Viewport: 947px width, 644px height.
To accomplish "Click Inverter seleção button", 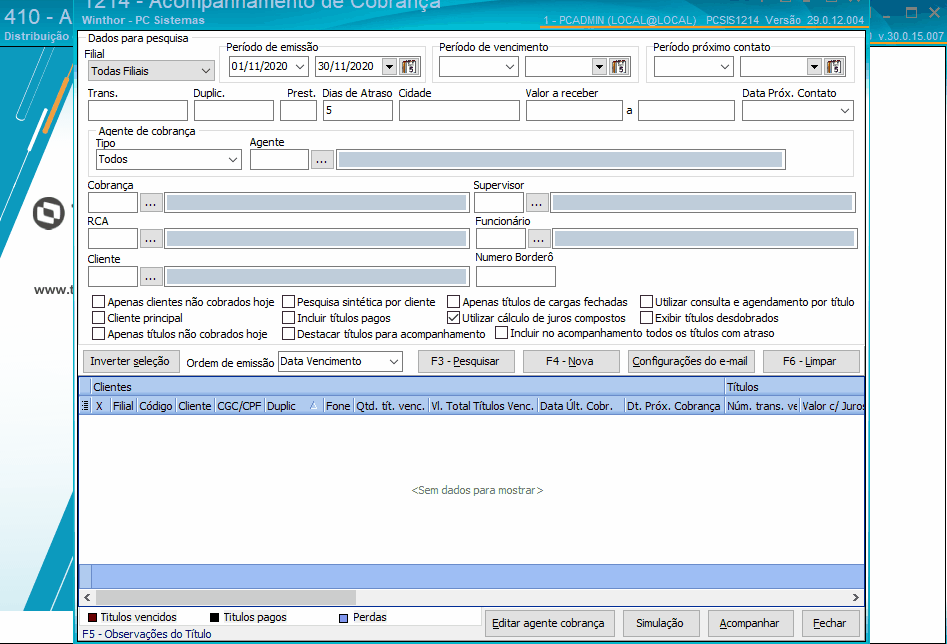I will 130,361.
